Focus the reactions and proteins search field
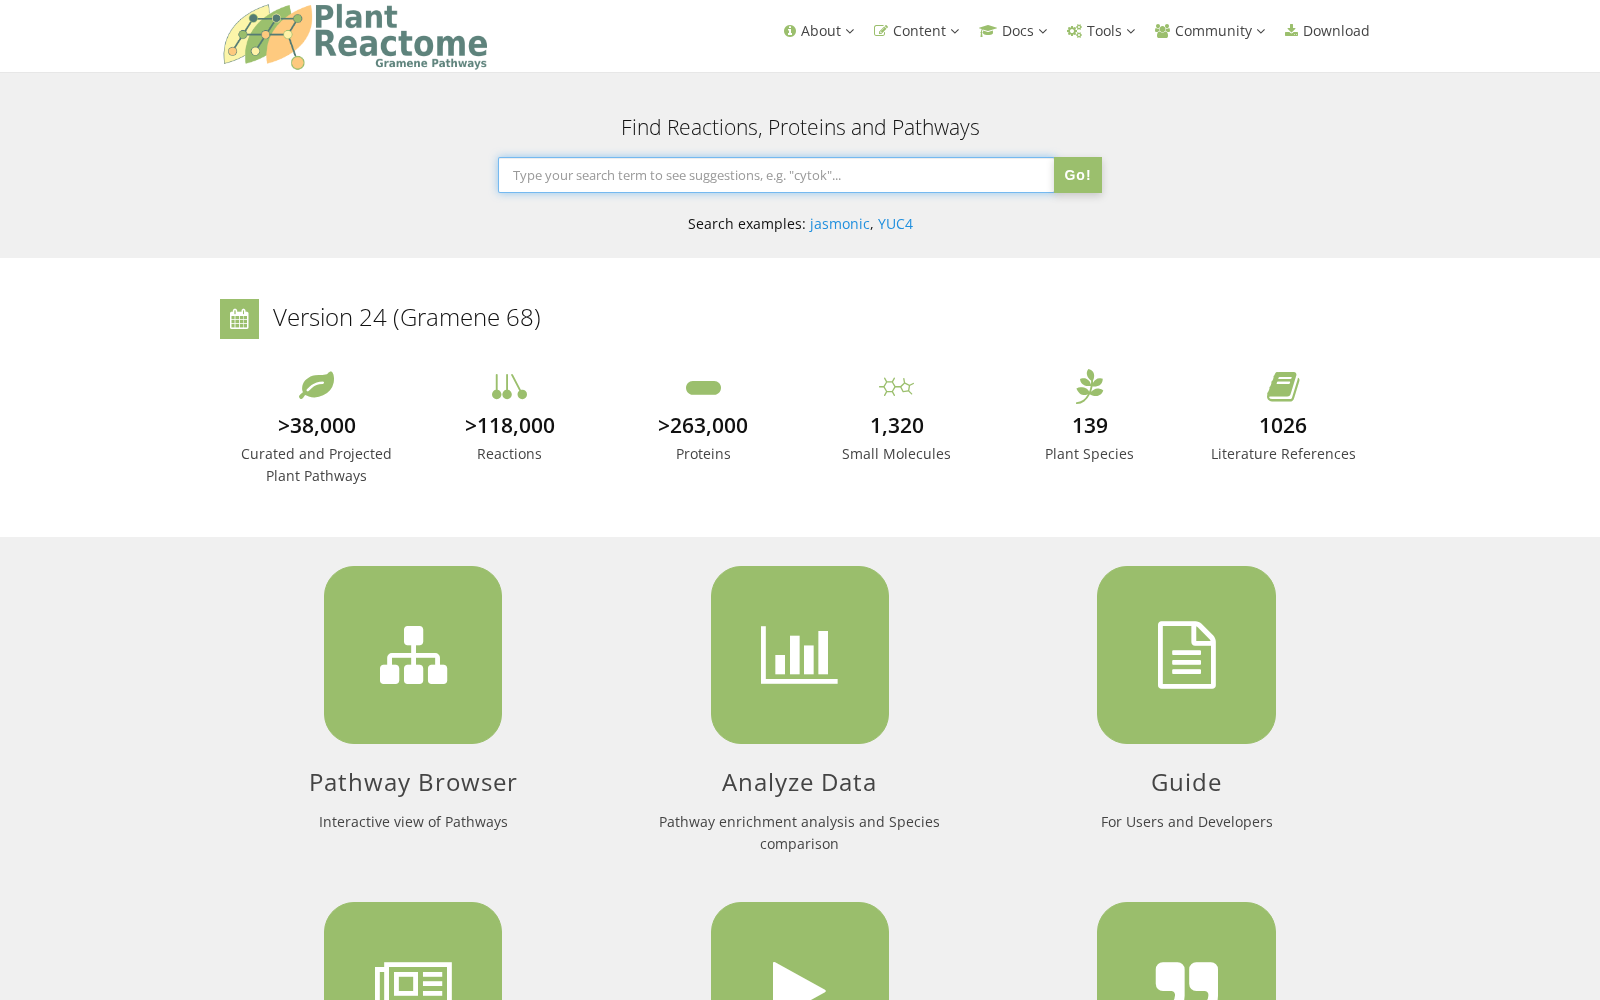The height and width of the screenshot is (1000, 1600). click(x=776, y=175)
